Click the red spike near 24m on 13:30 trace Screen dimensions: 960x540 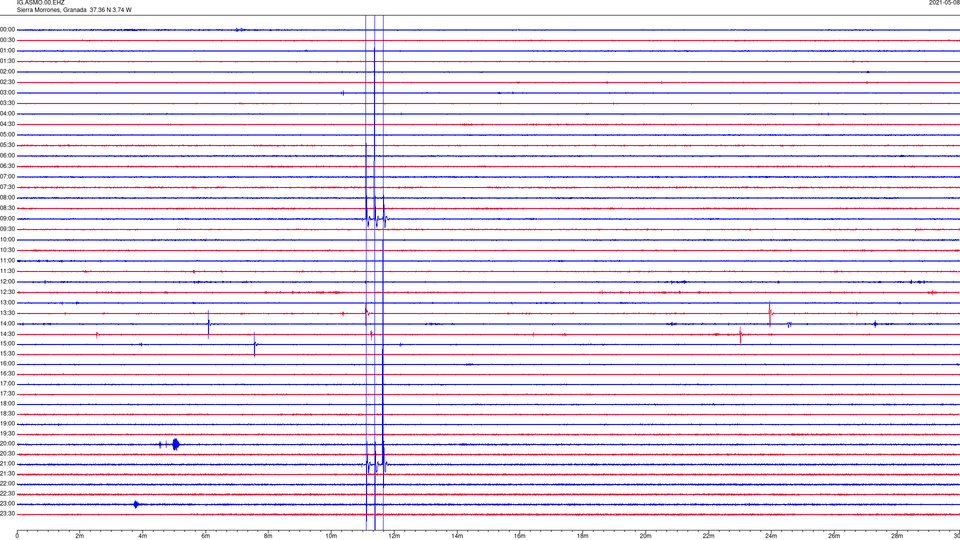point(770,313)
